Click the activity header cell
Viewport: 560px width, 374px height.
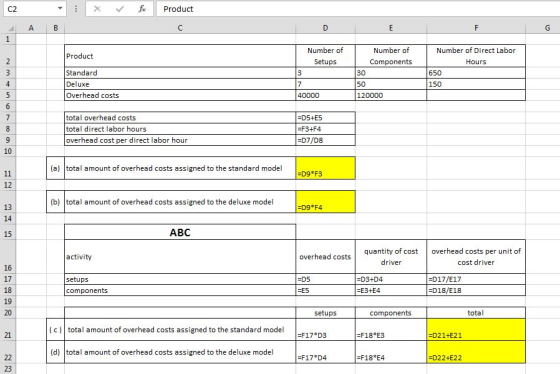(180, 256)
